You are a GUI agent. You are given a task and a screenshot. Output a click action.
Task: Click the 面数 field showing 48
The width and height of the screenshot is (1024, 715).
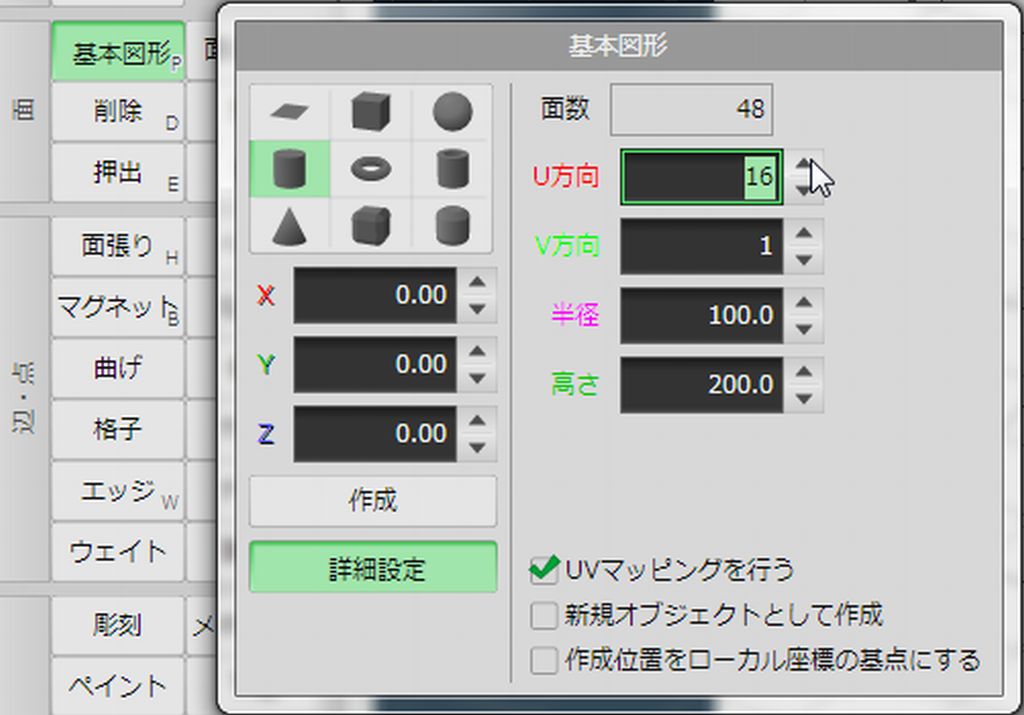click(692, 109)
